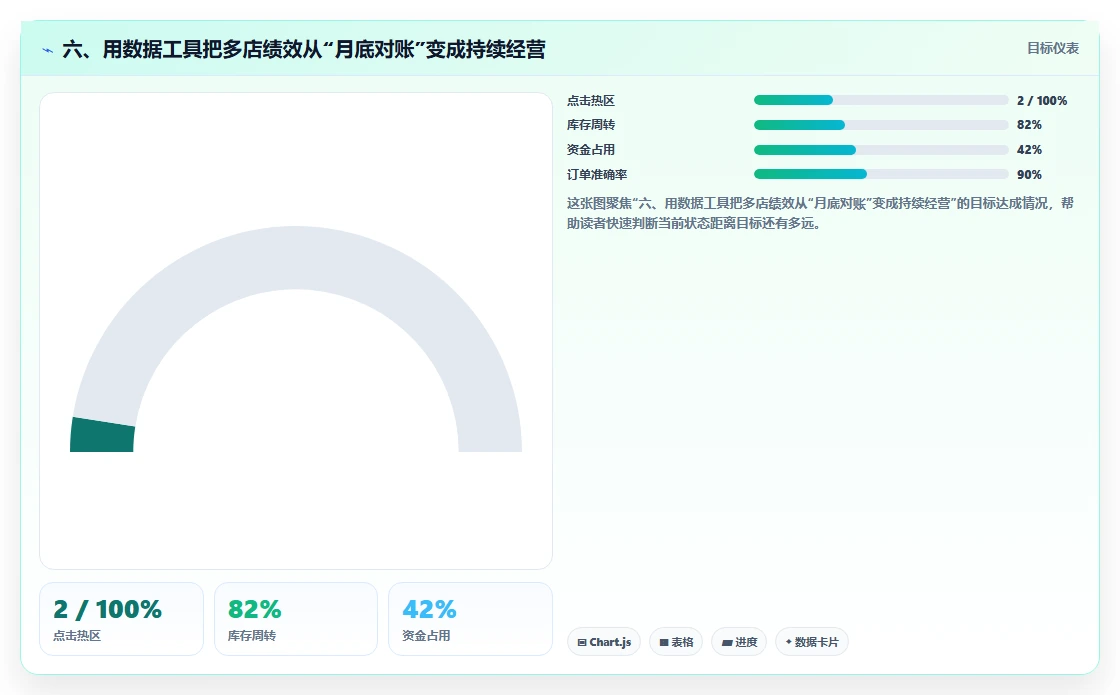Click the 90% value next to 订单准确率

1029,175
